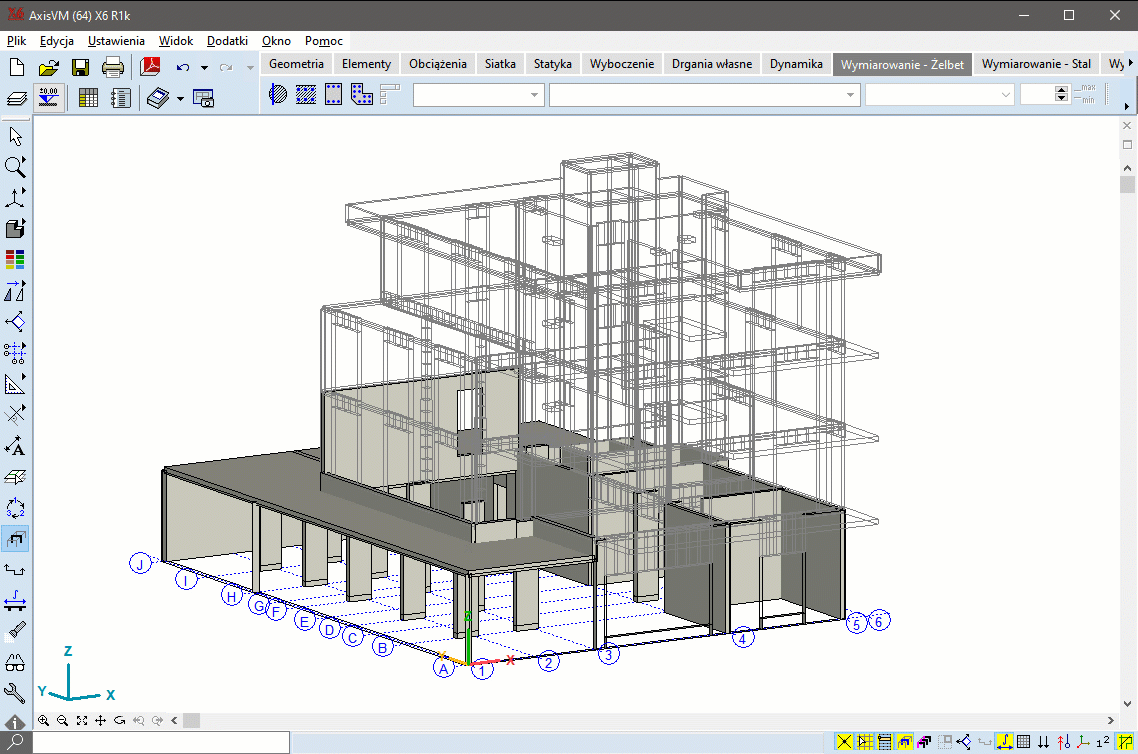Open the Wymiarowanie - Stal tab
This screenshot has height=754, width=1138.
click(x=1036, y=64)
